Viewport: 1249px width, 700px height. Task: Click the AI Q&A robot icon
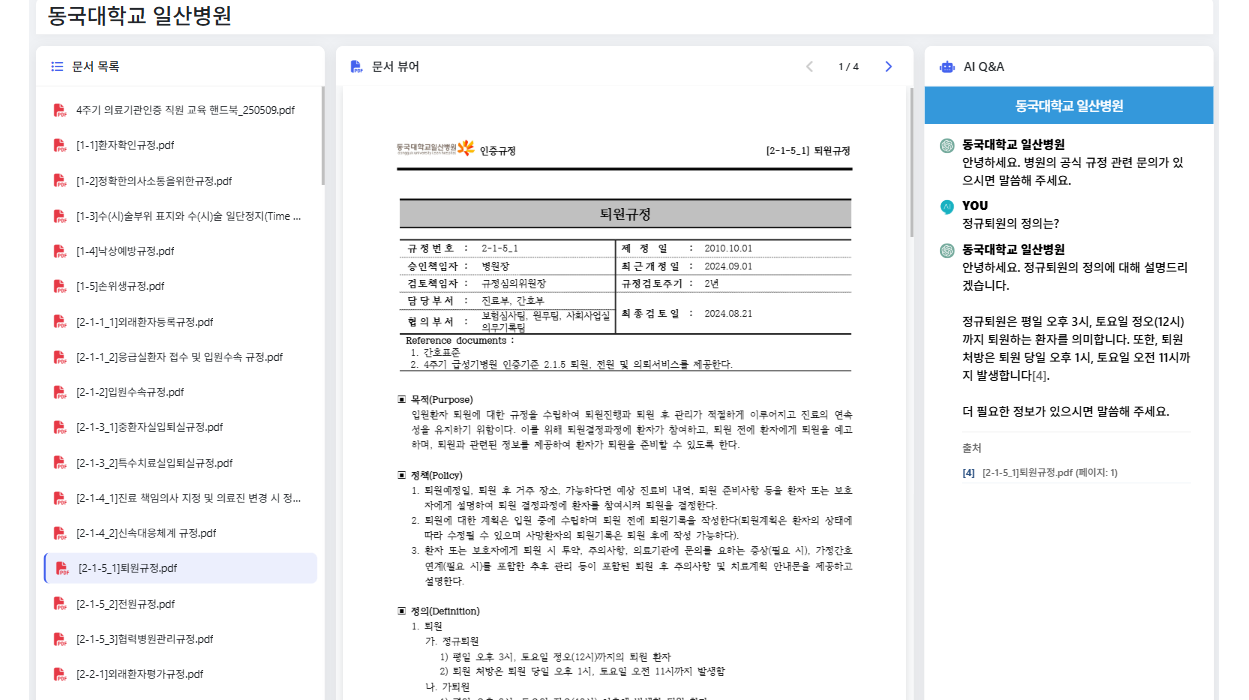click(947, 67)
